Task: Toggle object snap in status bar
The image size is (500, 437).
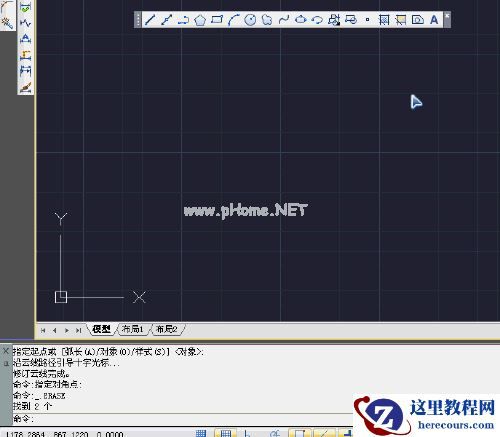Action: (x=299, y=433)
